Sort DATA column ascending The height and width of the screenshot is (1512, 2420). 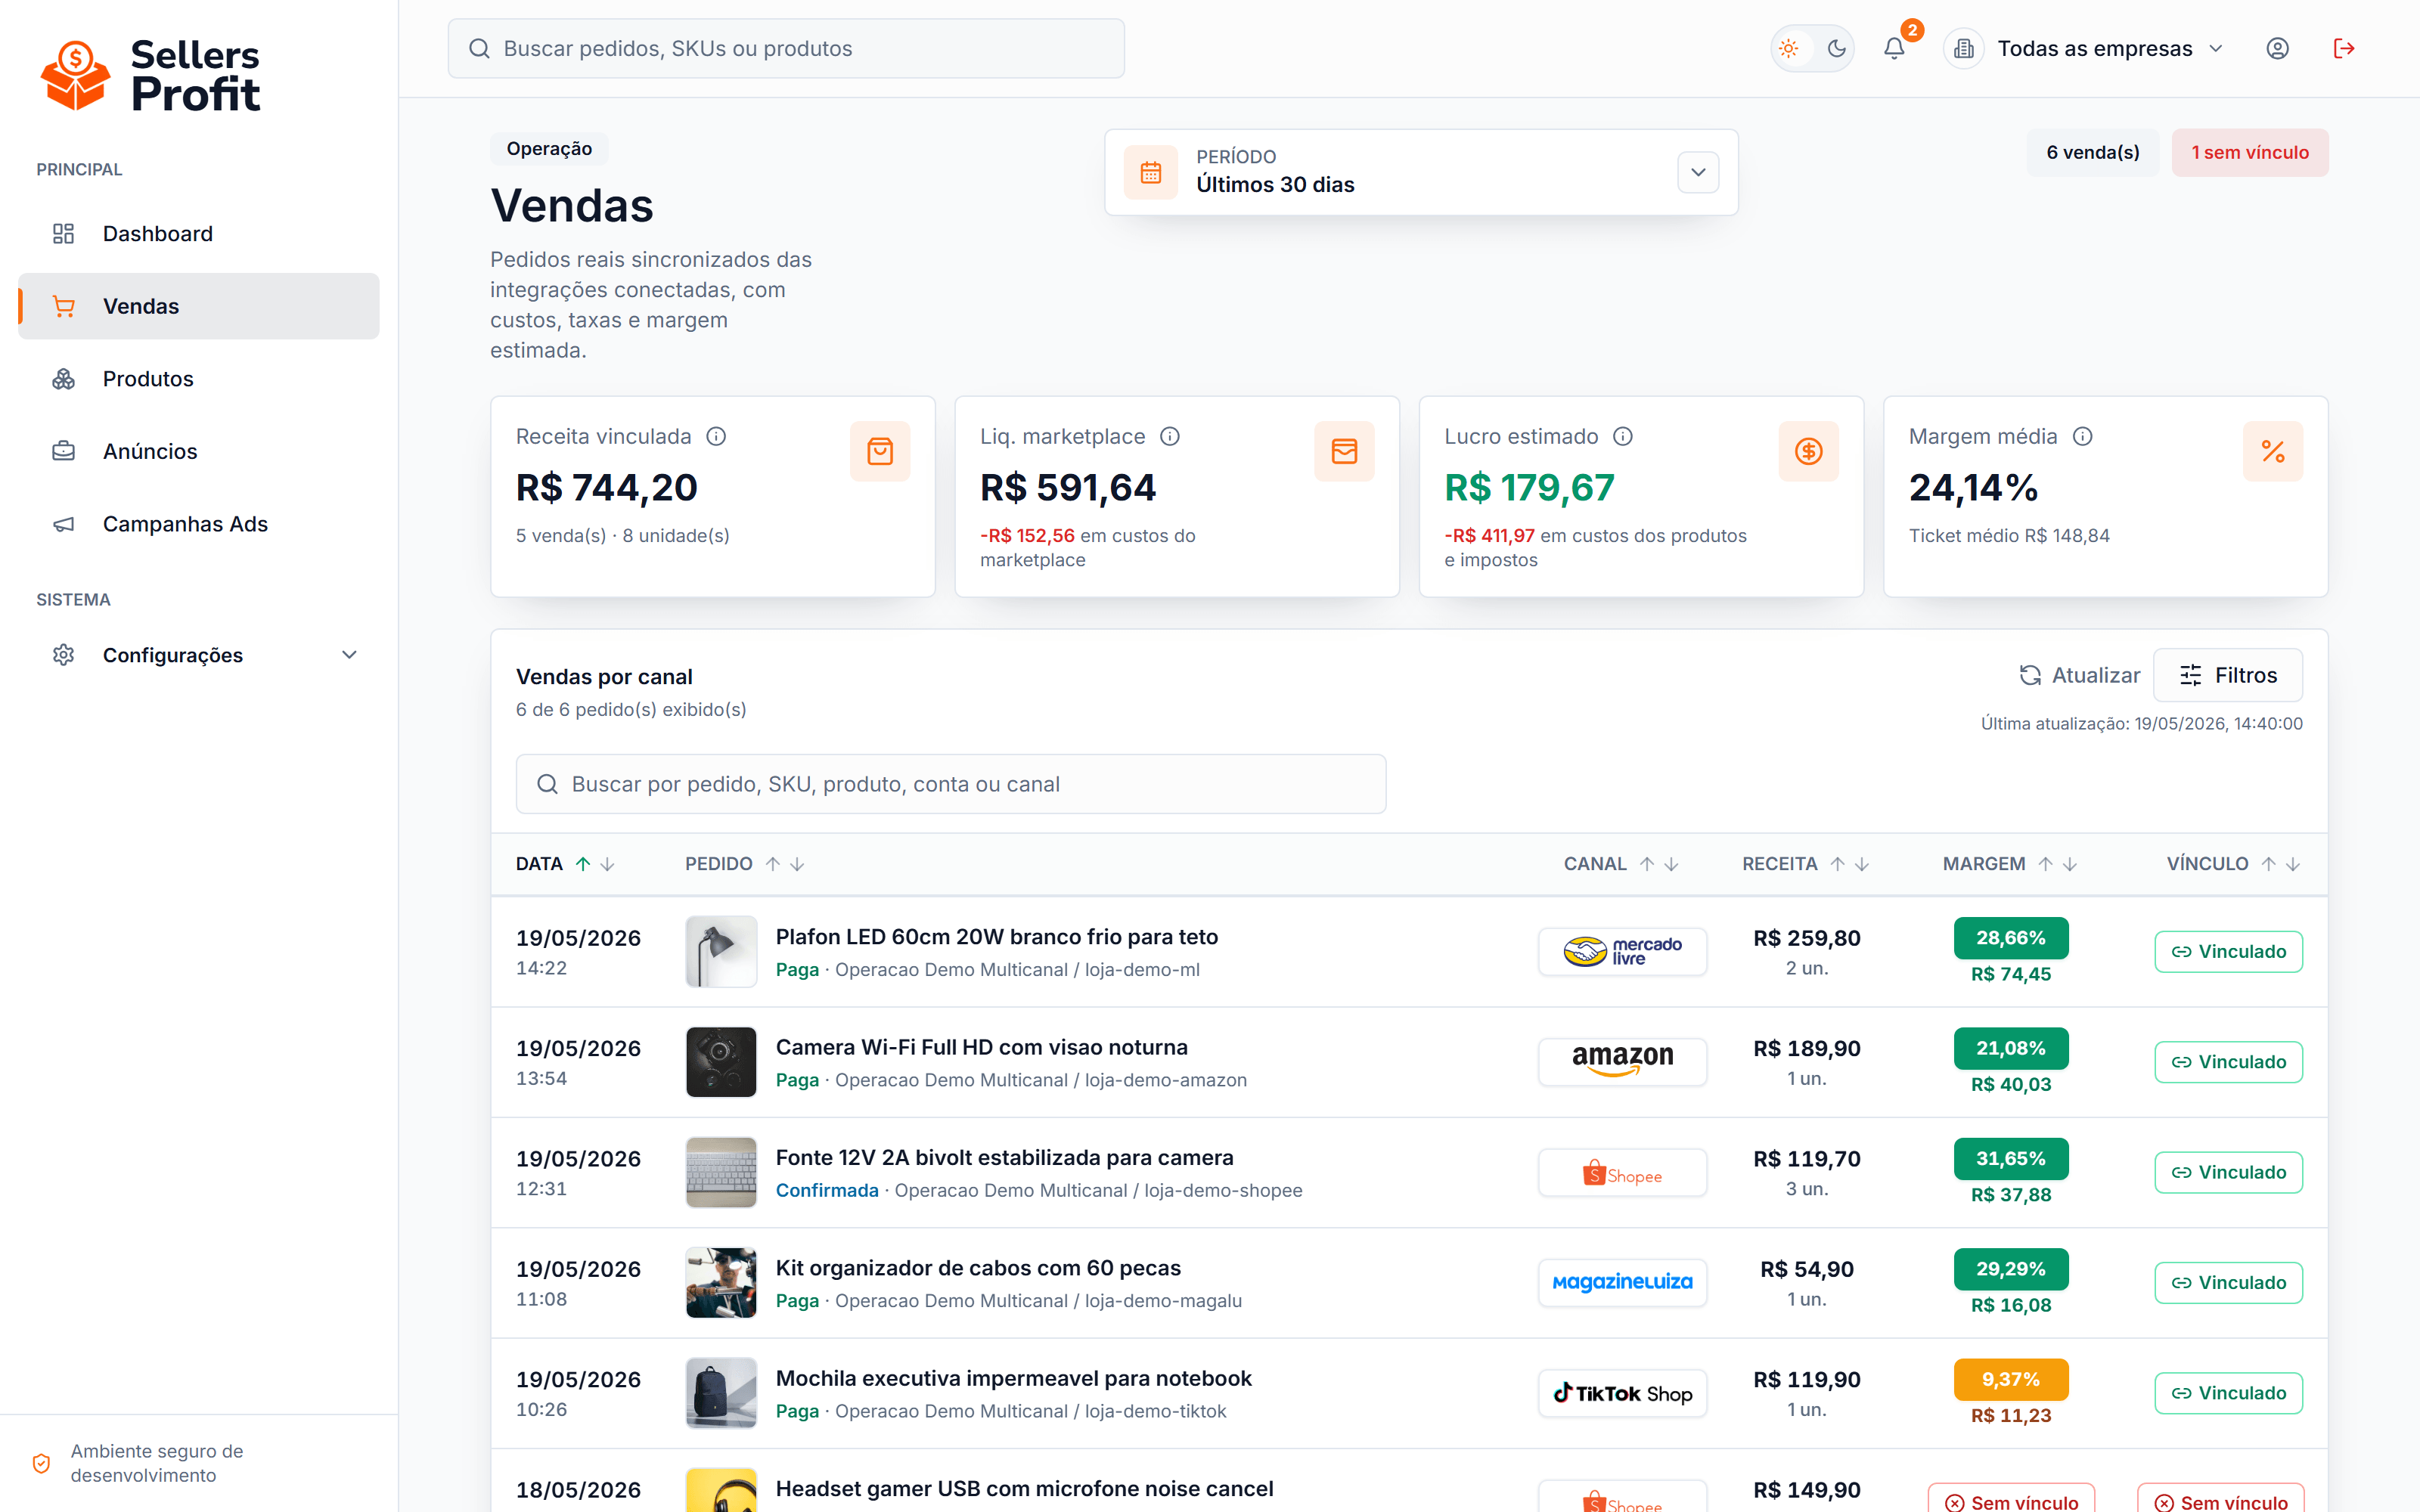tap(583, 864)
